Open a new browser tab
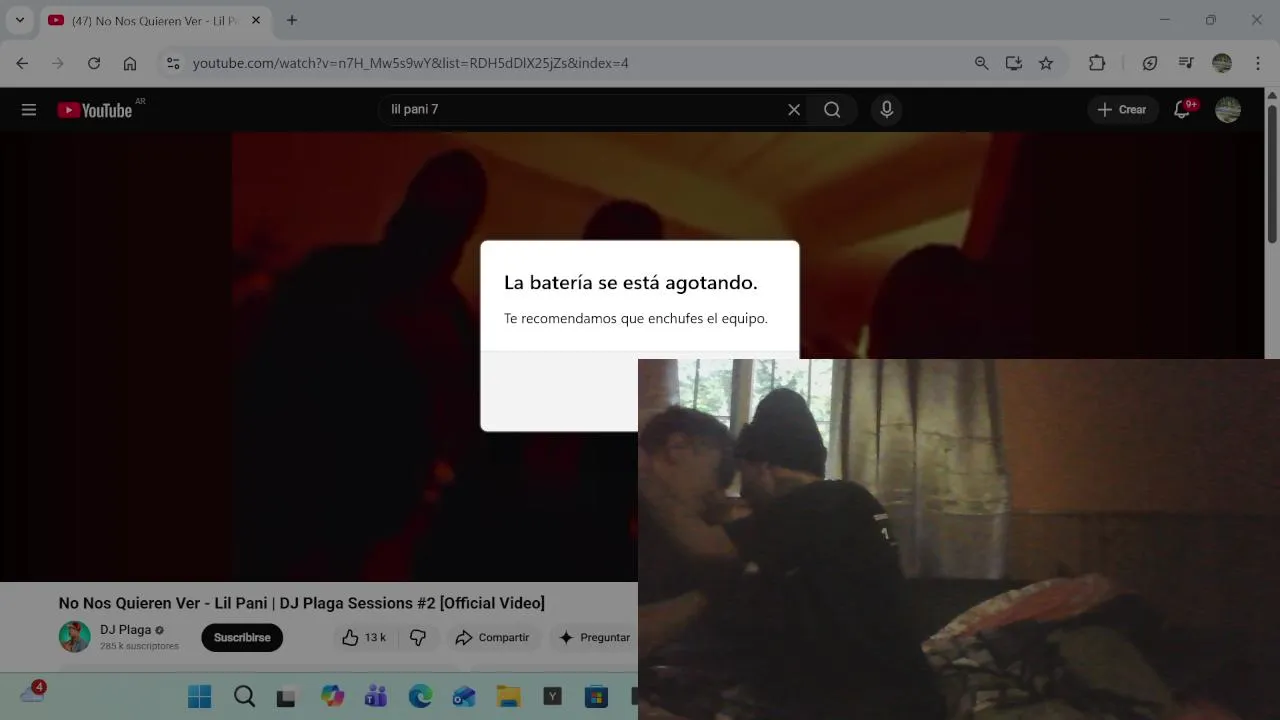Viewport: 1280px width, 720px height. click(x=292, y=20)
